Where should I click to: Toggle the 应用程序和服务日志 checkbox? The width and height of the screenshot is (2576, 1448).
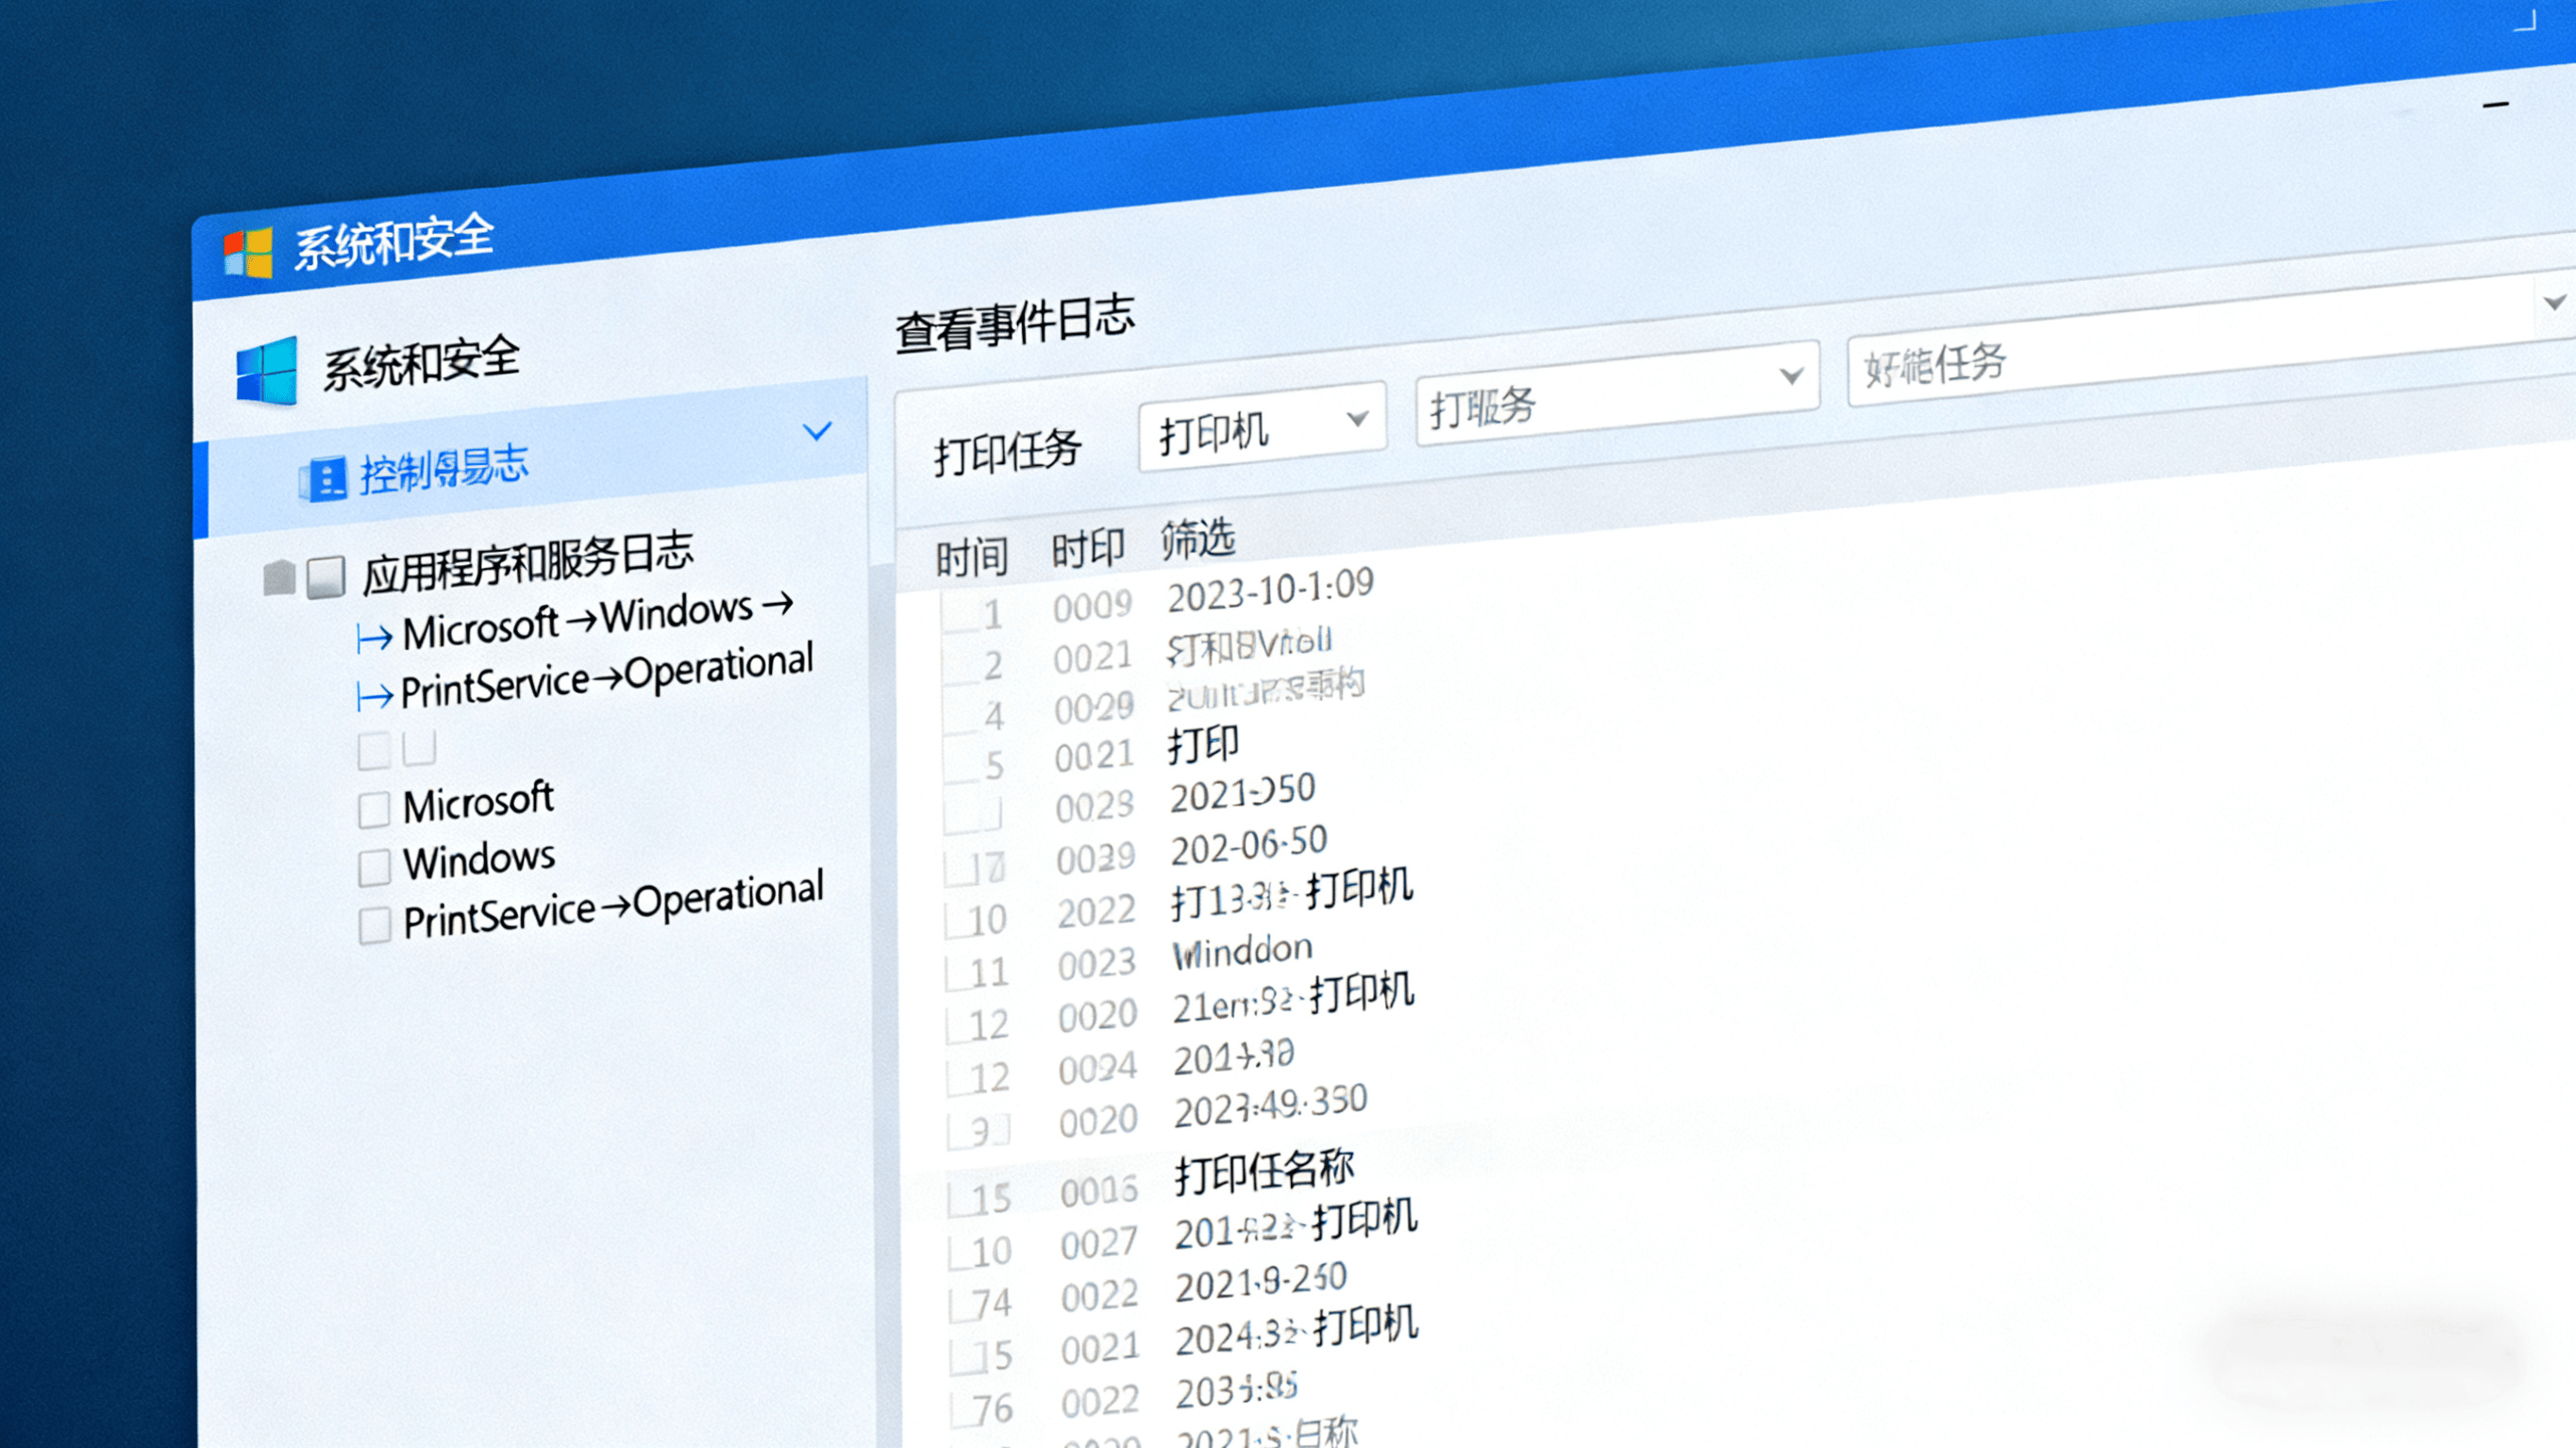[x=326, y=577]
